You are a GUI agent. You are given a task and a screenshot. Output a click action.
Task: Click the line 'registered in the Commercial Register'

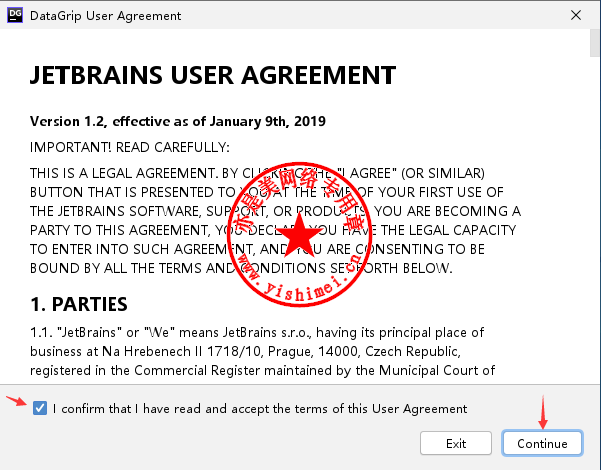263,370
